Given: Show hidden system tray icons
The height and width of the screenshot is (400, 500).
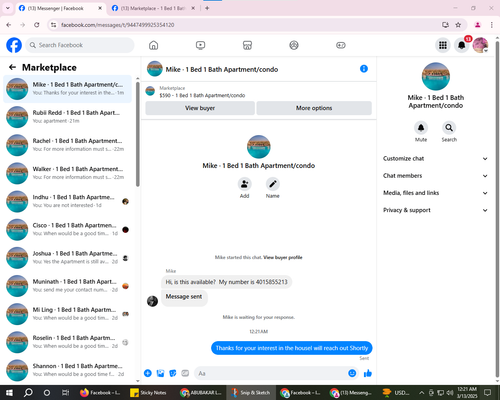Looking at the screenshot, I should pyautogui.click(x=421, y=393).
